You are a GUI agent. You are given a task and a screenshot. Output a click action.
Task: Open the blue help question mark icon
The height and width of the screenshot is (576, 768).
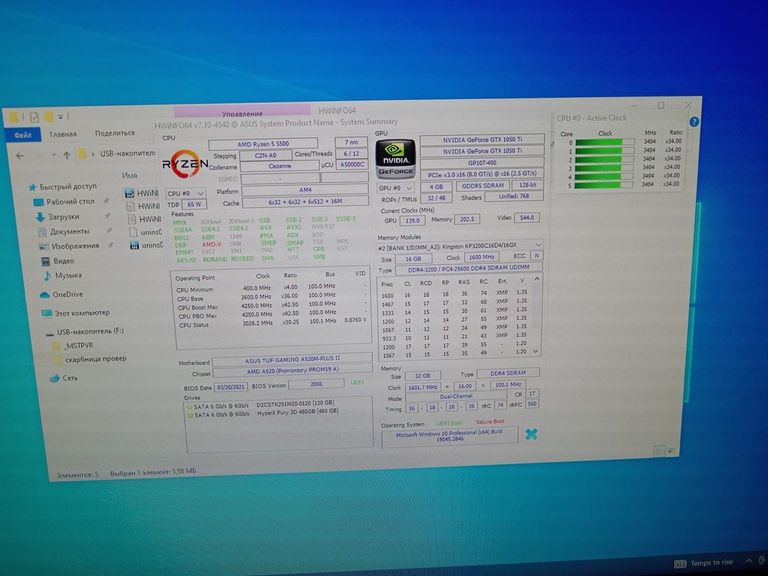click(x=694, y=122)
